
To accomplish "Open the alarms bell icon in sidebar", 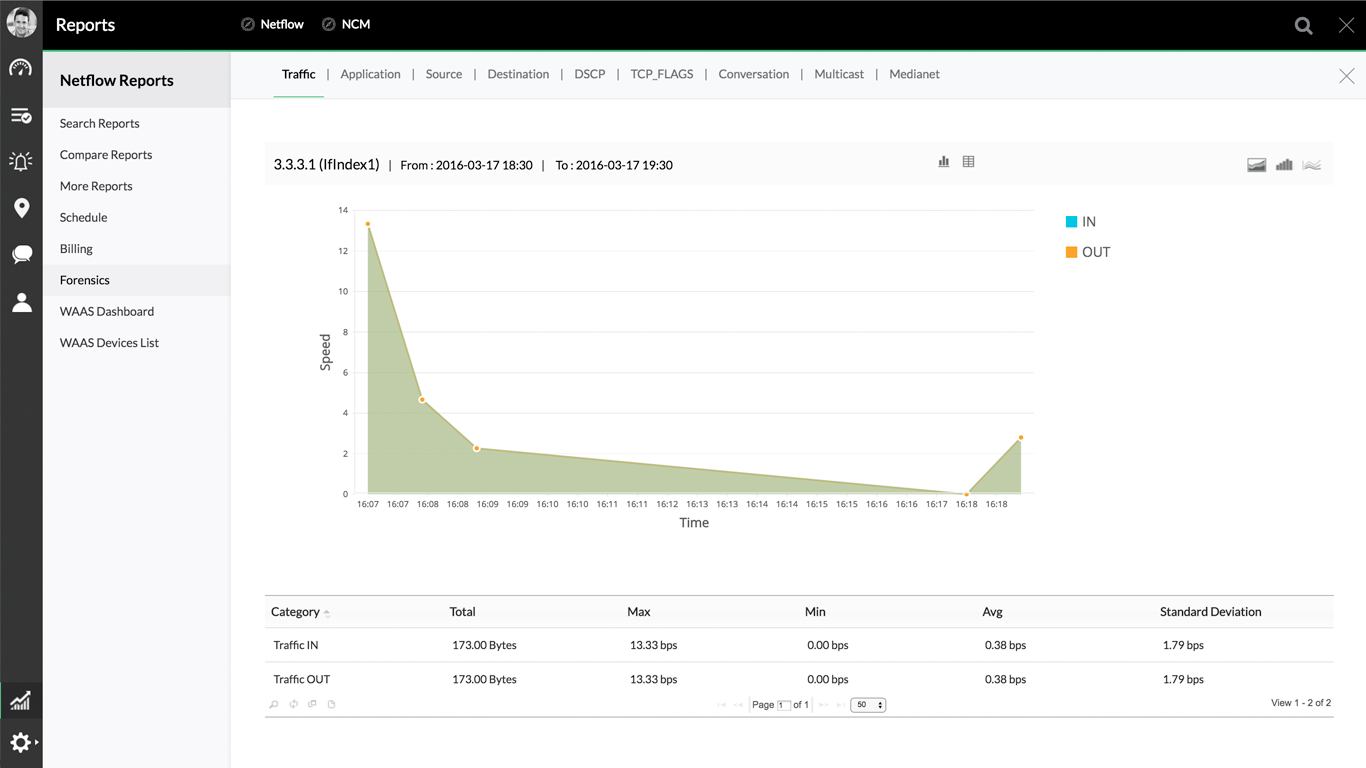I will (21, 161).
